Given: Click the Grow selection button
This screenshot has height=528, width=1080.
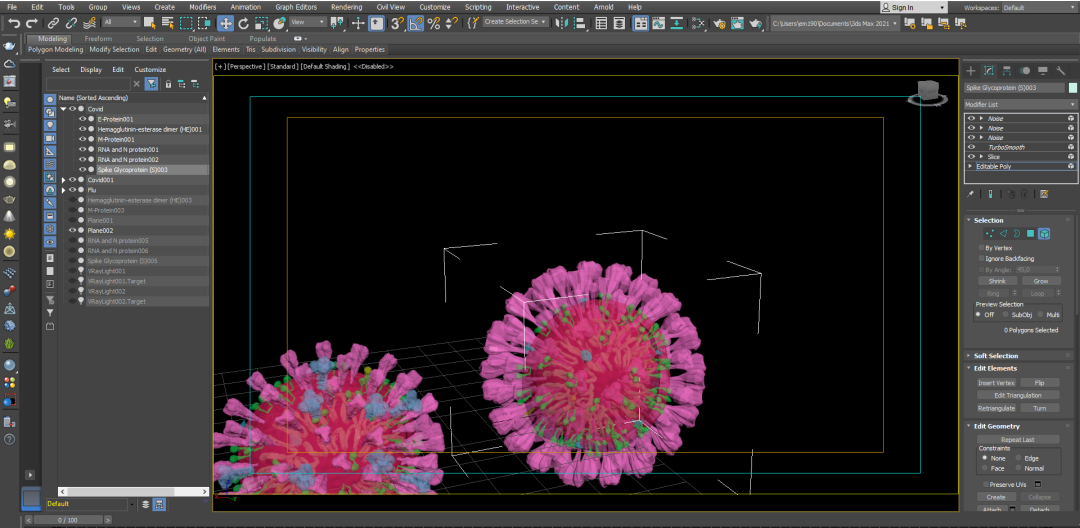Looking at the screenshot, I should (x=1040, y=281).
